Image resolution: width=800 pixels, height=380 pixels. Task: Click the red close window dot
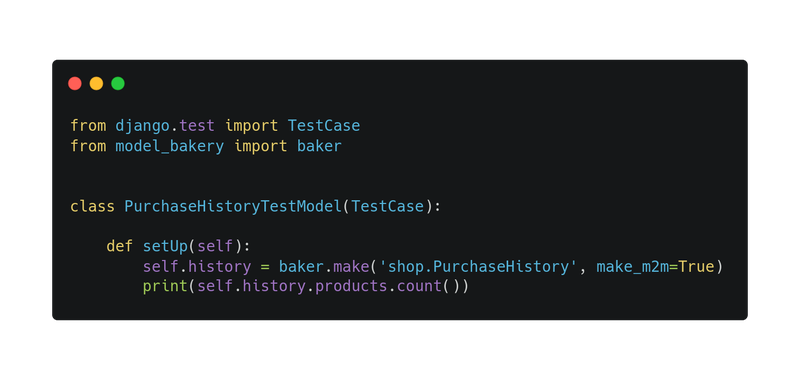[x=75, y=84]
